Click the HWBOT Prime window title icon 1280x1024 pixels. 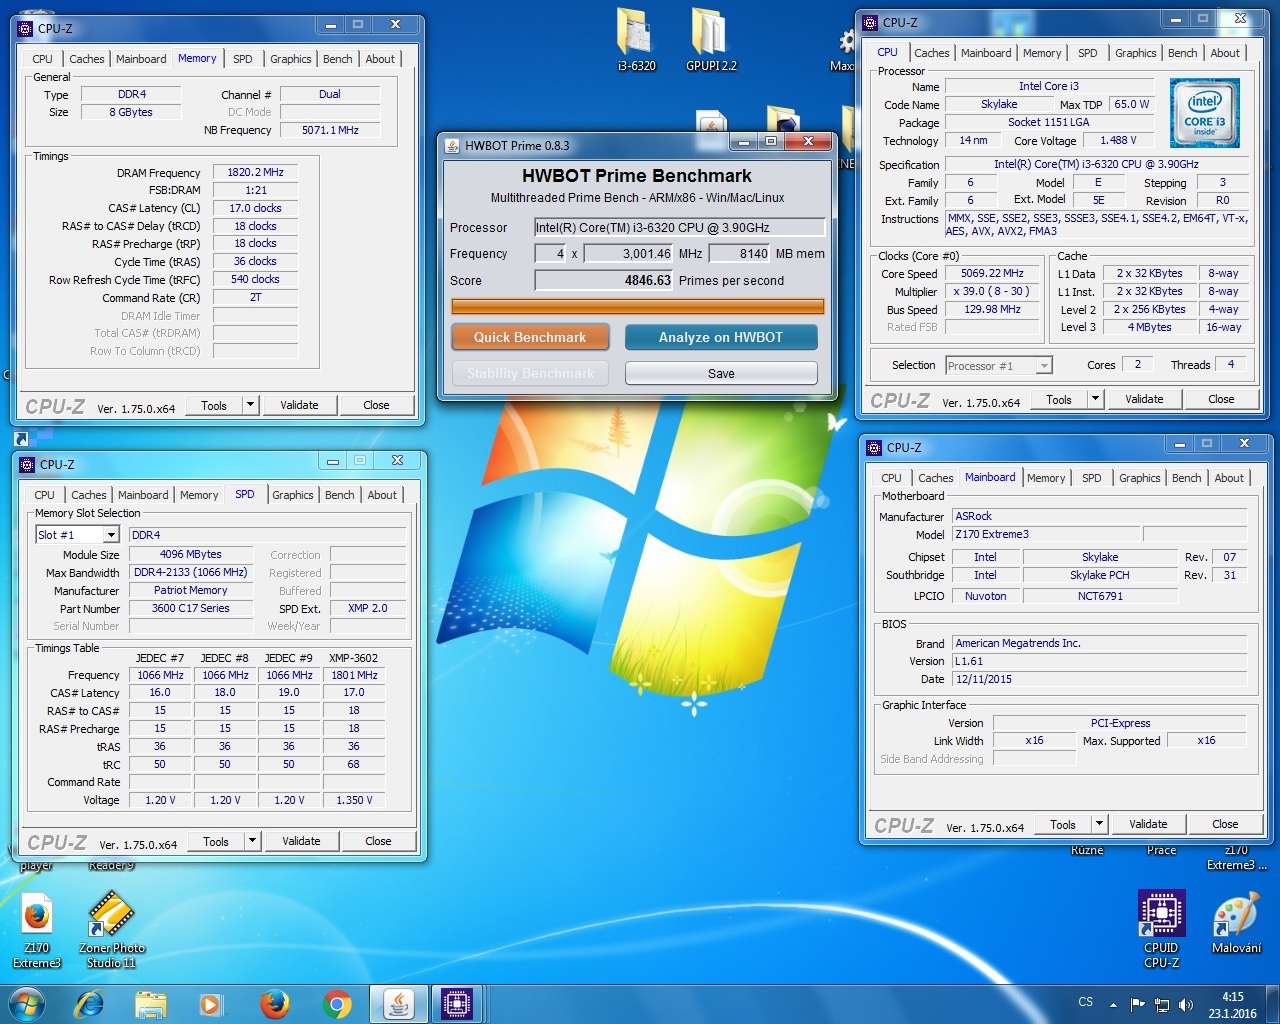click(452, 145)
